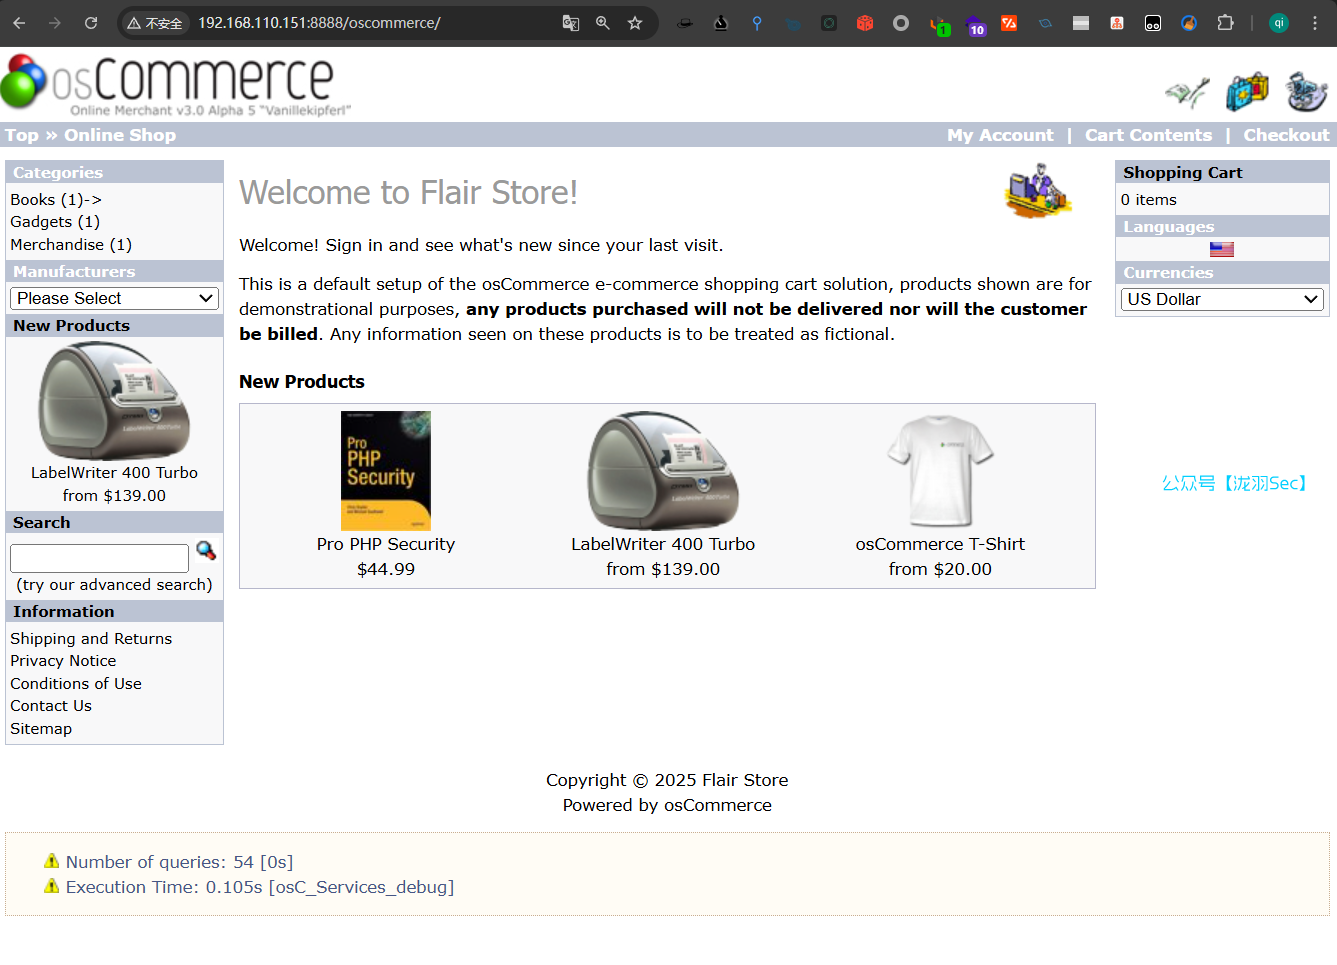
Task: Click the search magnifier icon button
Action: [x=206, y=551]
